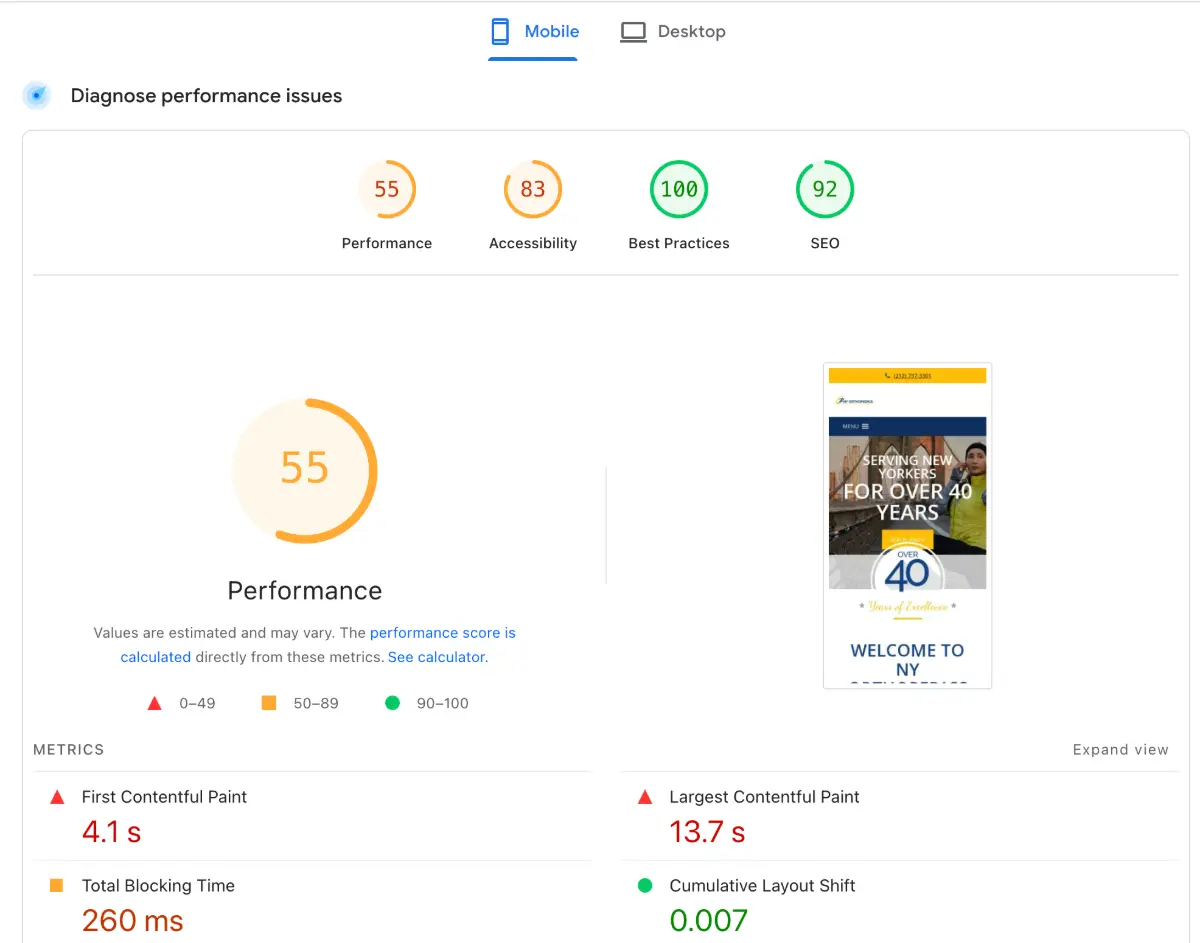The width and height of the screenshot is (1200, 943).
Task: Click orange square beside Total Blocking Time
Action: pos(57,885)
